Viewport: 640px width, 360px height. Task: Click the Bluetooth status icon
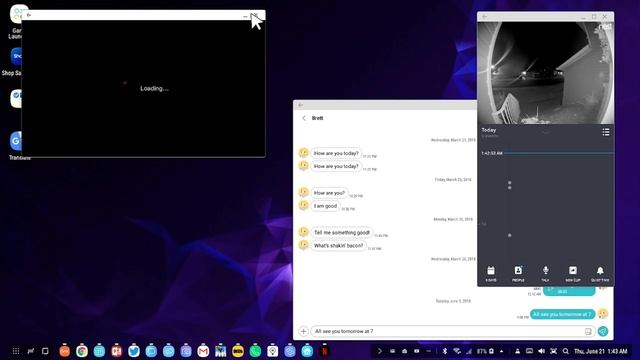(445, 351)
